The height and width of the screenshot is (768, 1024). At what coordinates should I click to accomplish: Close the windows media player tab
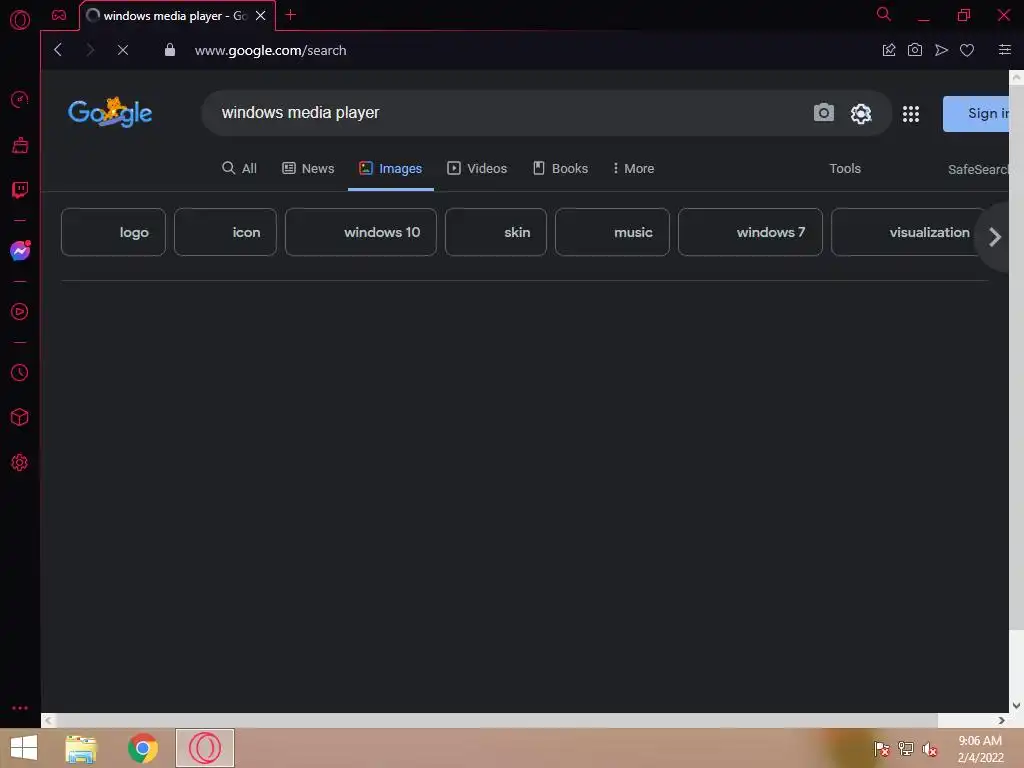coord(261,16)
